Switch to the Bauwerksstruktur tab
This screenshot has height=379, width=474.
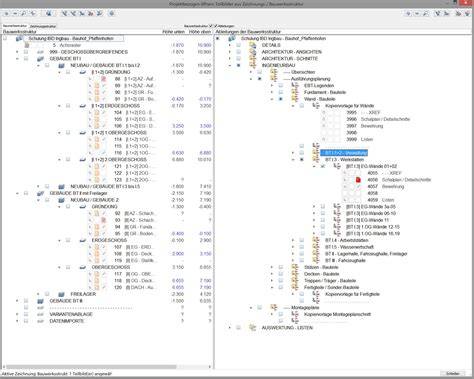(14, 26)
